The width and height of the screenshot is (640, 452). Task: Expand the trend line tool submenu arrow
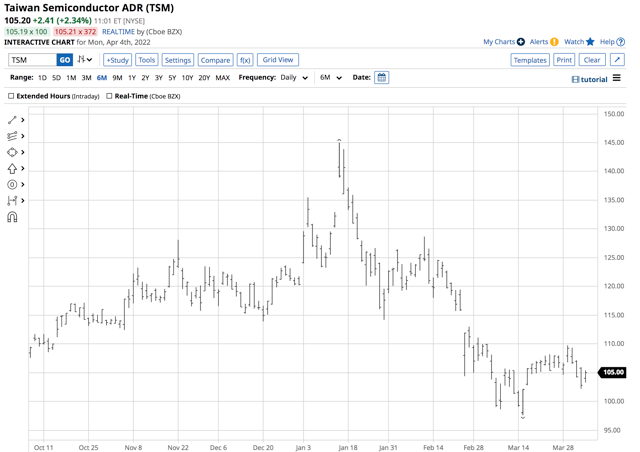click(x=23, y=120)
